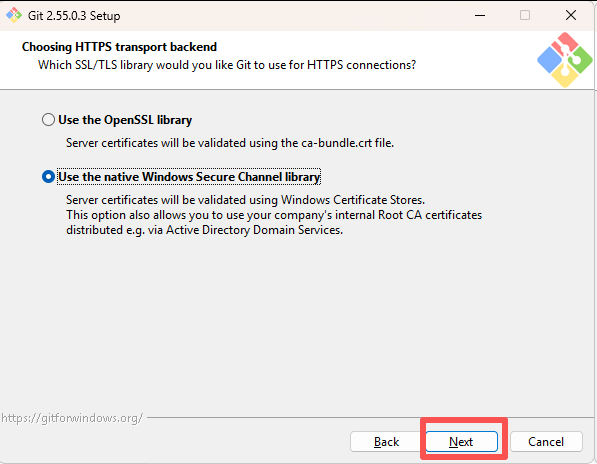This screenshot has width=597, height=464.
Task: Click the 'Which SSL/TLS library' question text
Action: point(227,65)
